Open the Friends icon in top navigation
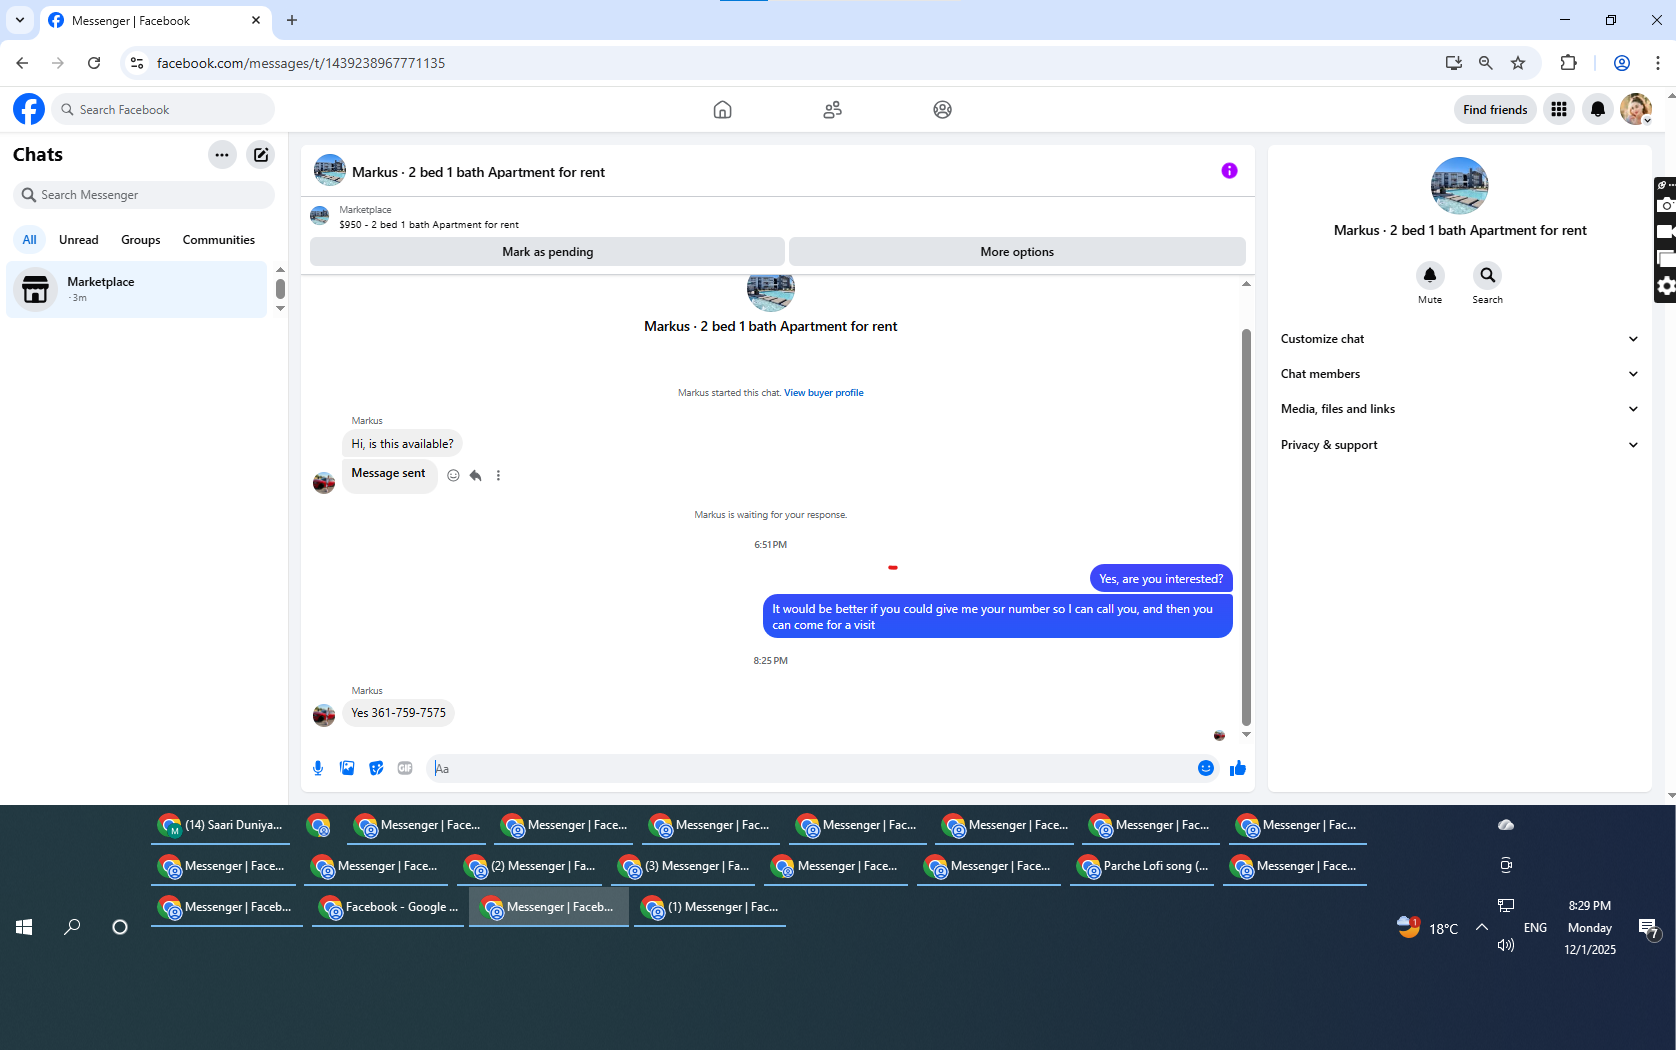The image size is (1676, 1050). pyautogui.click(x=832, y=110)
